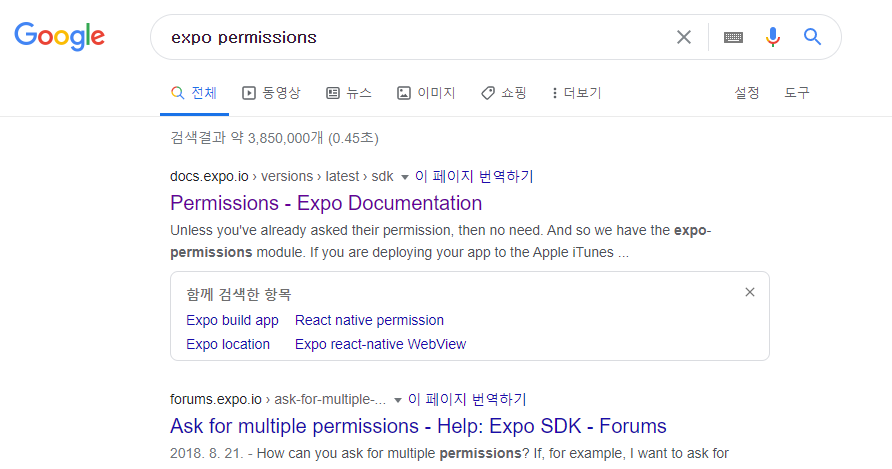This screenshot has height=469, width=892.
Task: Switch to the 쇼핑 tab
Action: [x=503, y=93]
